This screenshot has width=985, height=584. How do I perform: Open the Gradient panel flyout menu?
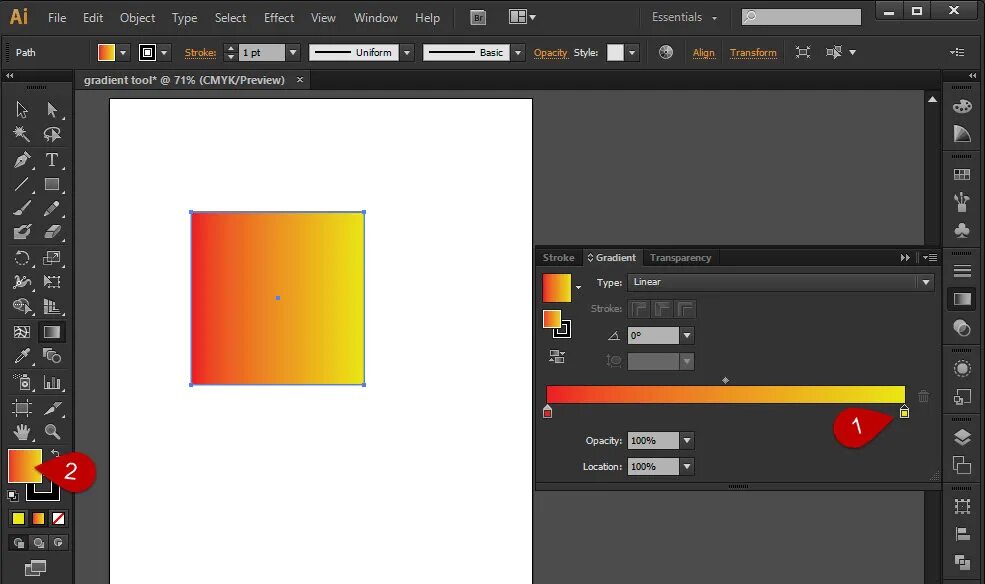point(930,257)
